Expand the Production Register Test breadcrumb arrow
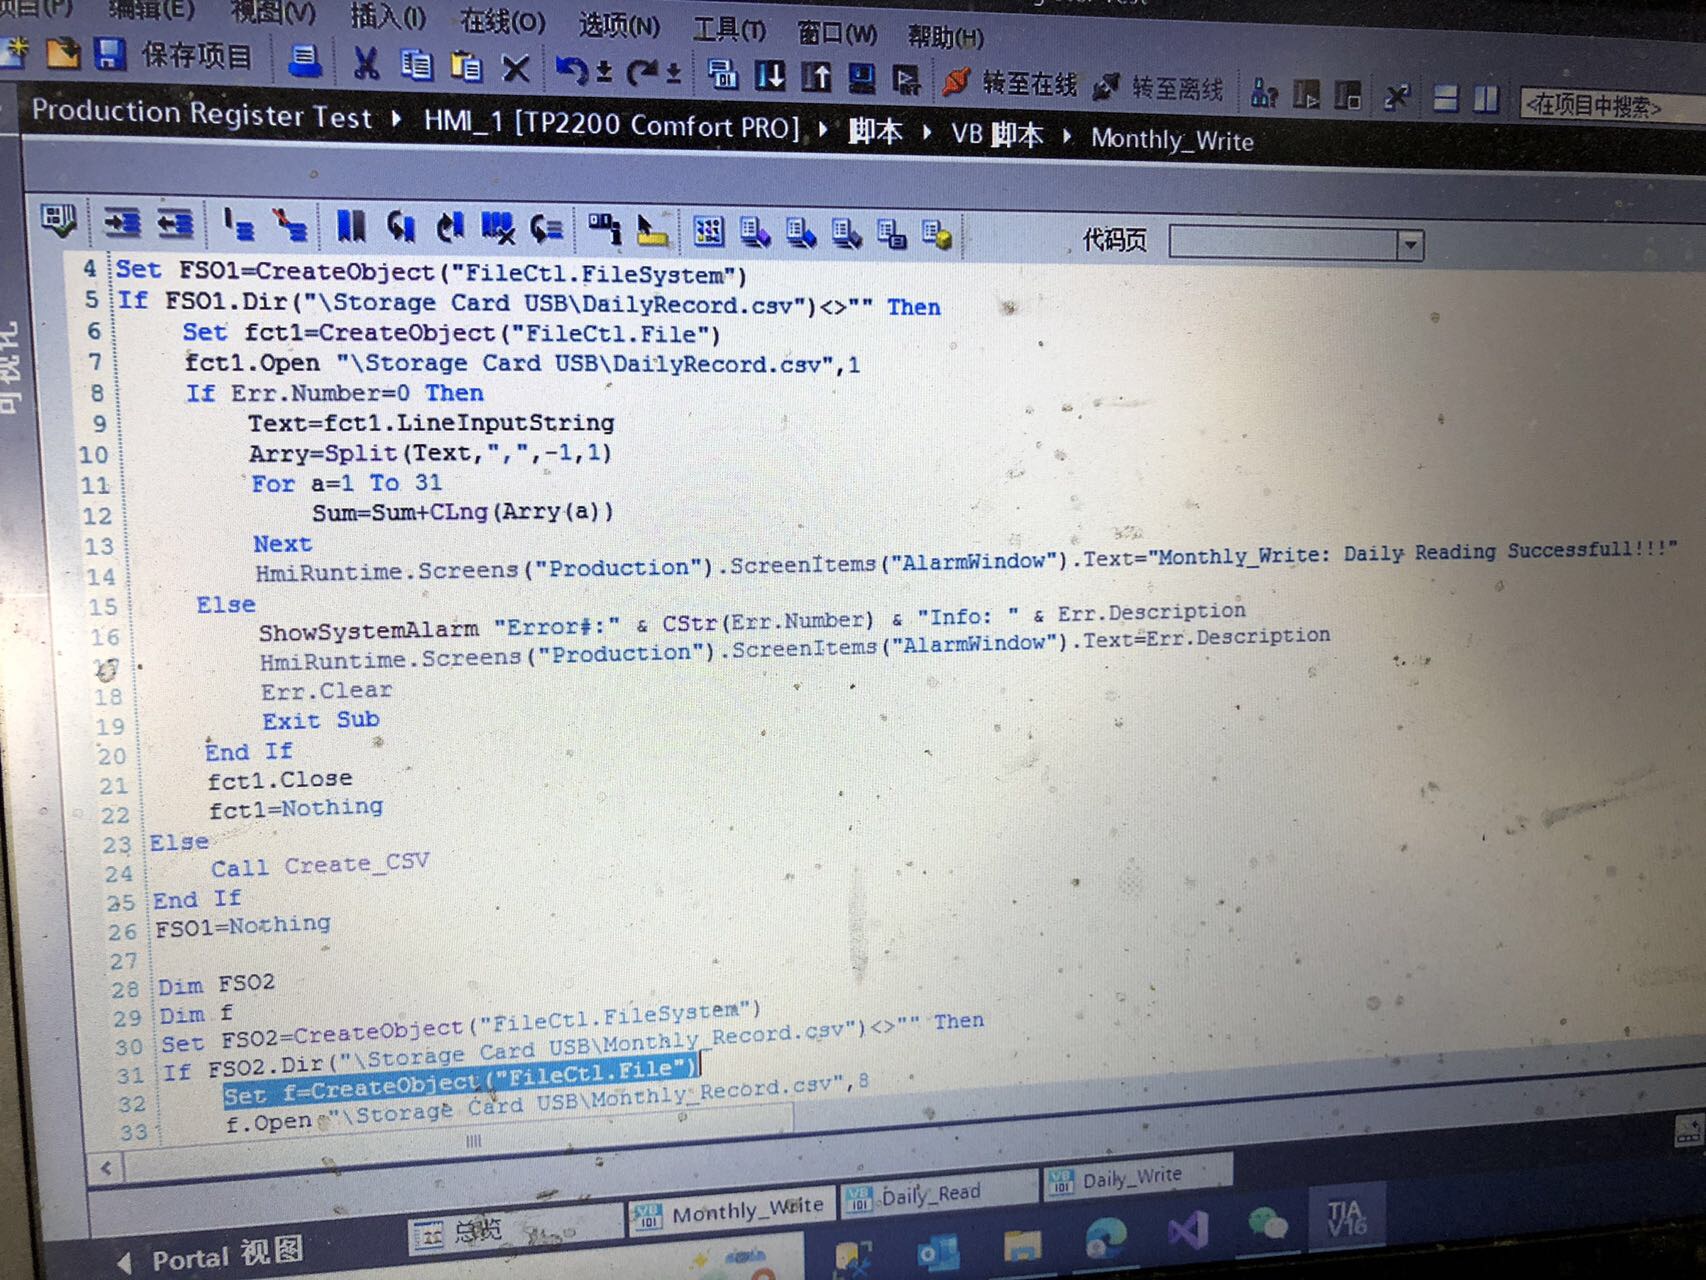 (397, 120)
